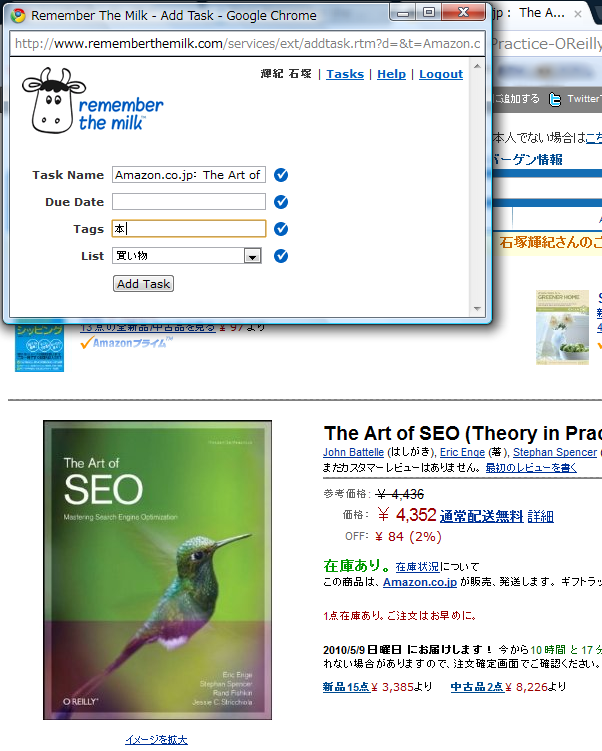Click the blue checkmark beside Tags field

[x=281, y=229]
